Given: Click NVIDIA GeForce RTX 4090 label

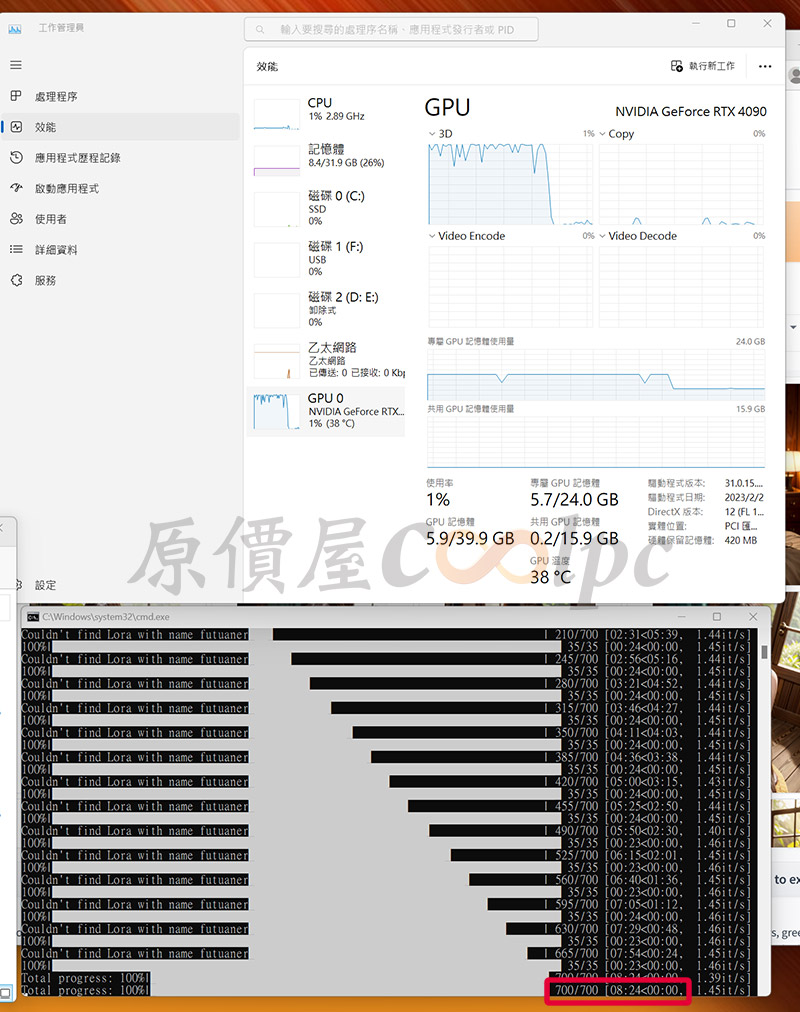Looking at the screenshot, I should (x=690, y=112).
